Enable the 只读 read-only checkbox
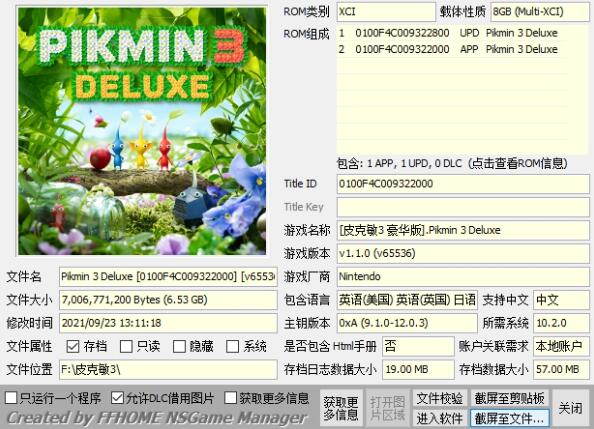Screen dimensions: 594x429 pyautogui.click(x=126, y=346)
